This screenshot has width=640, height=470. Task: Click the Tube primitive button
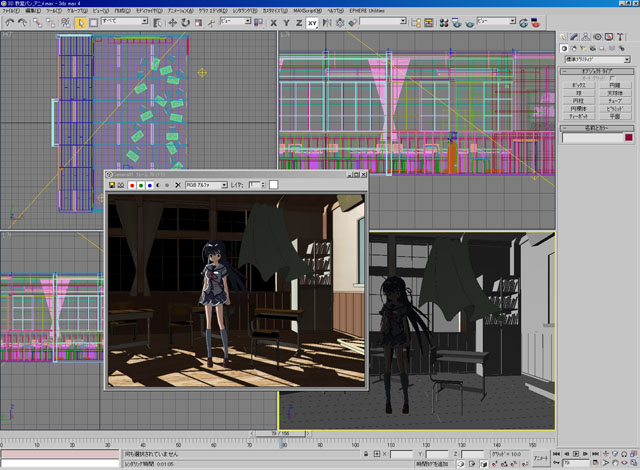coord(615,101)
